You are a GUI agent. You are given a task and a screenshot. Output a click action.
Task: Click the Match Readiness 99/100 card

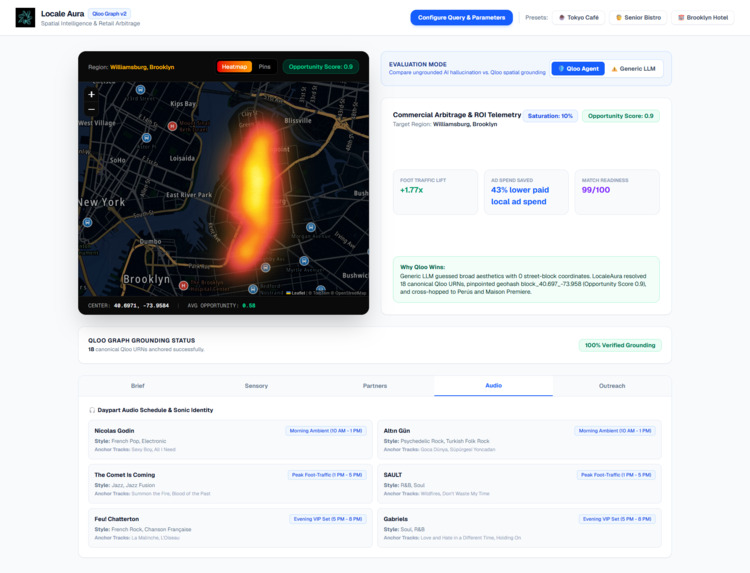pos(617,192)
